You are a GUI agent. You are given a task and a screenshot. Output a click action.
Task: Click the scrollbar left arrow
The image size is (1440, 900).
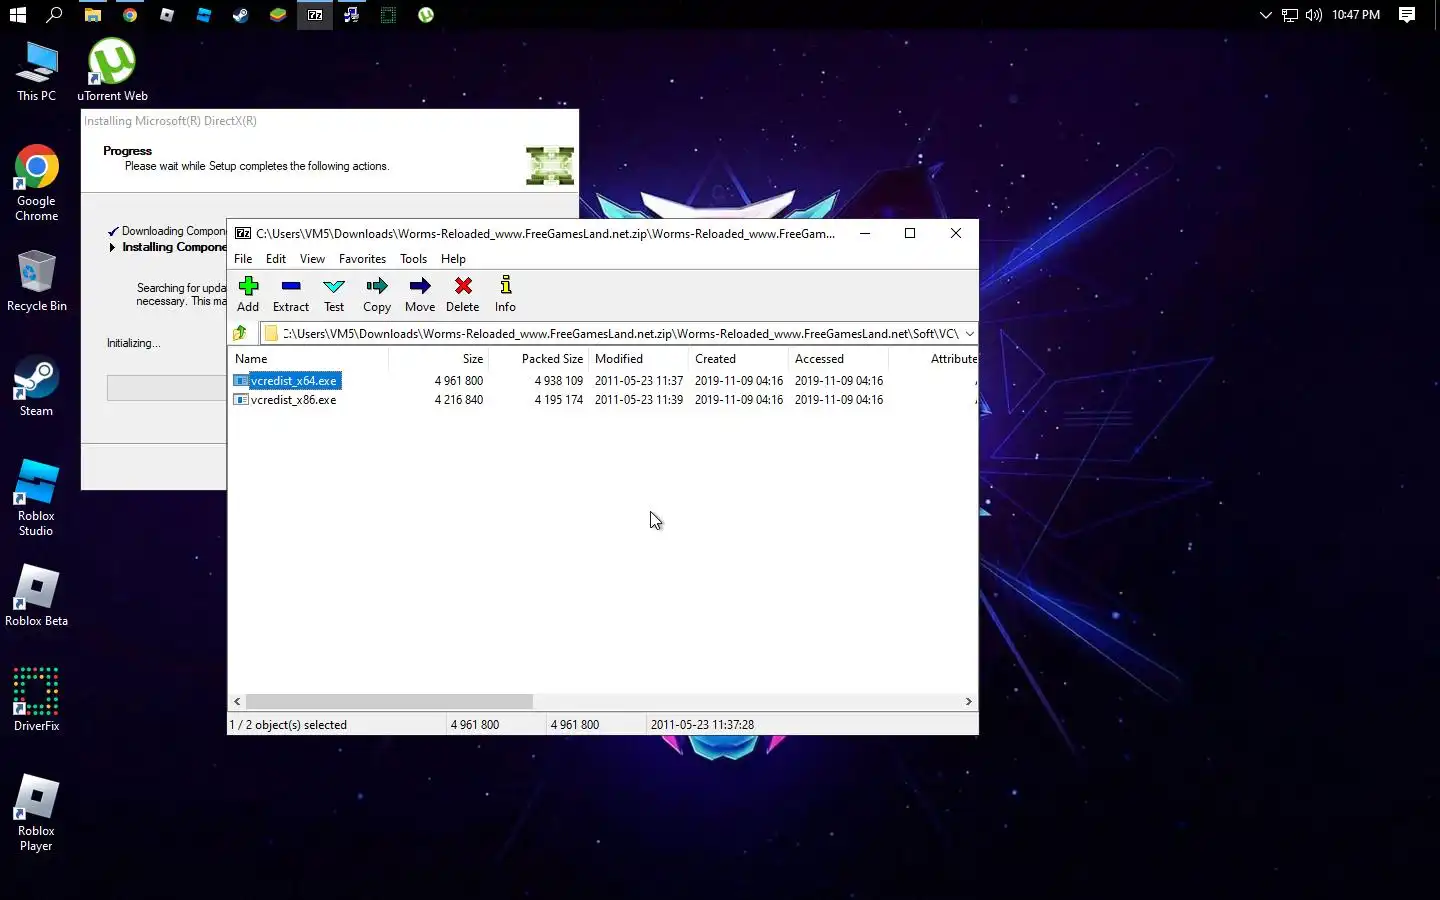tap(237, 702)
